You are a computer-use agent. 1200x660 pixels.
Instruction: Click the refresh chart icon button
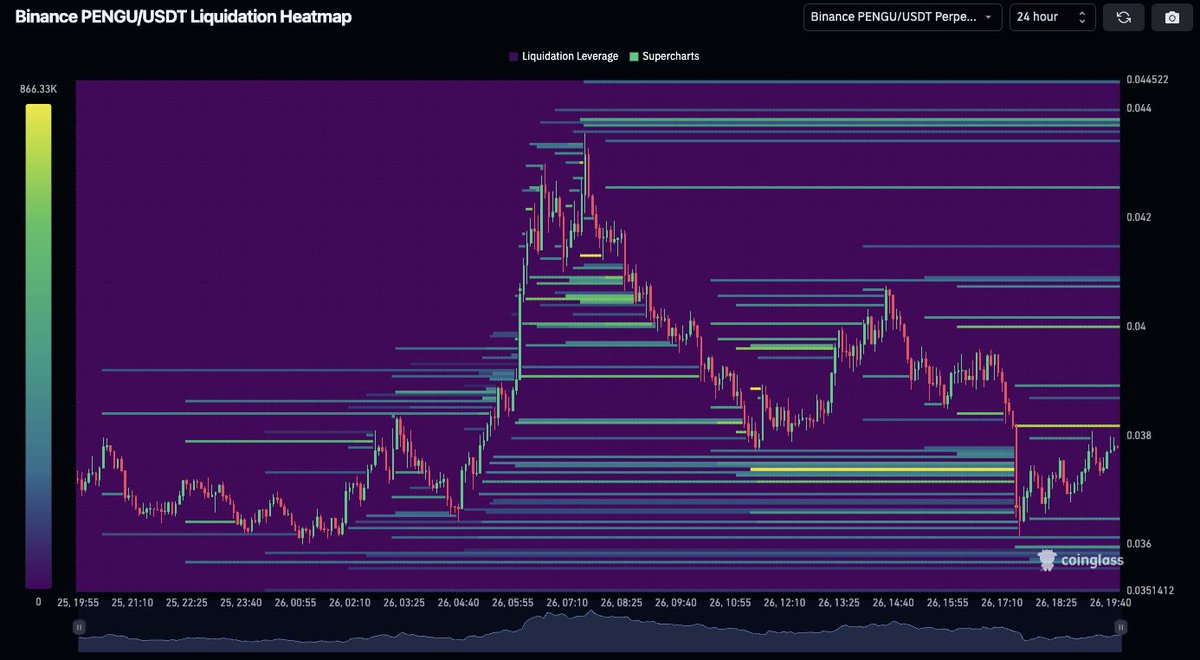click(x=1123, y=17)
